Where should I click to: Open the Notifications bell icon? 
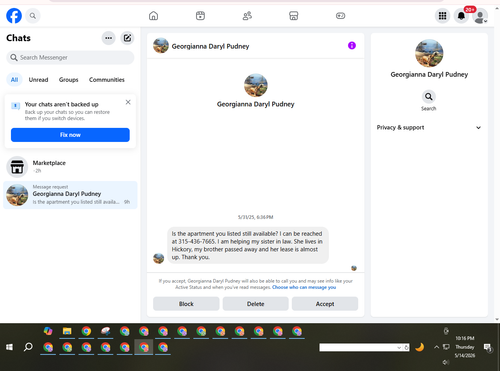[461, 16]
